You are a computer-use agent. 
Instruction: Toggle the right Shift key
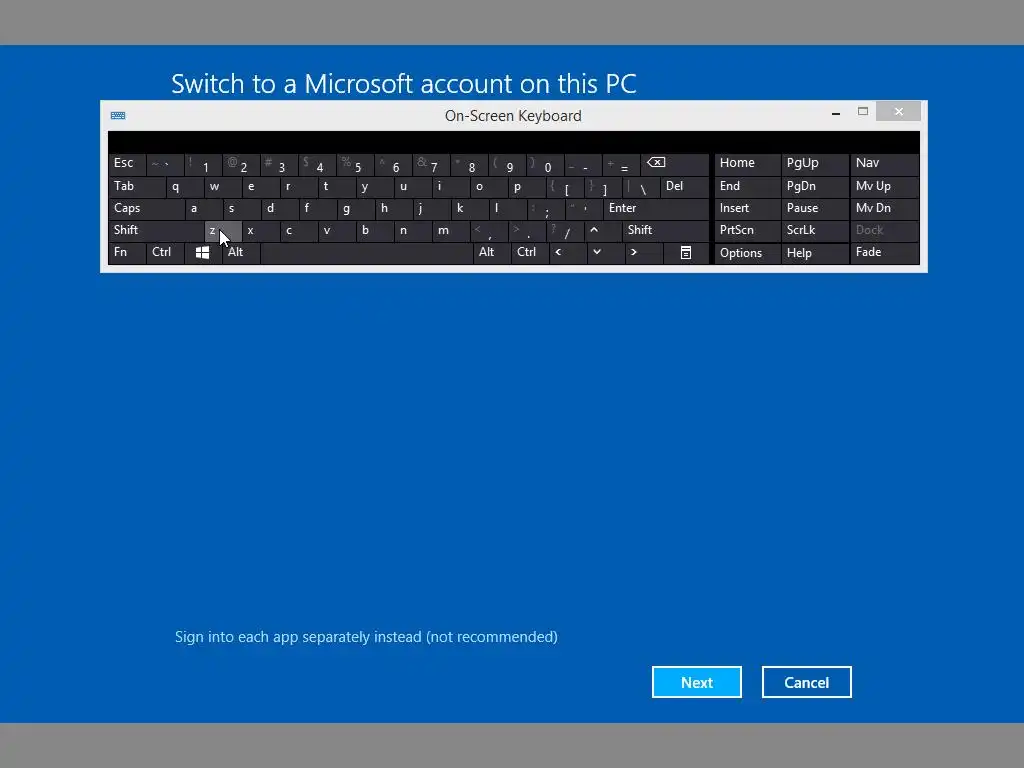click(x=665, y=231)
